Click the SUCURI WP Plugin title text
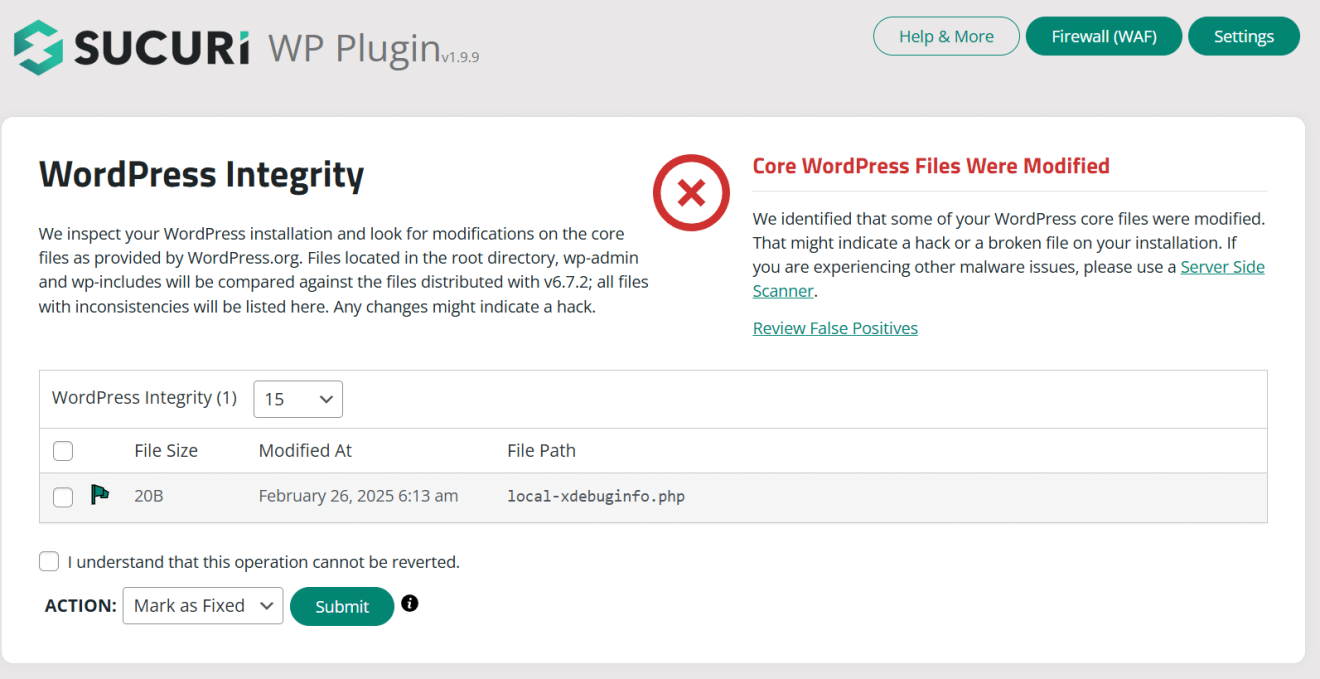 tap(257, 46)
